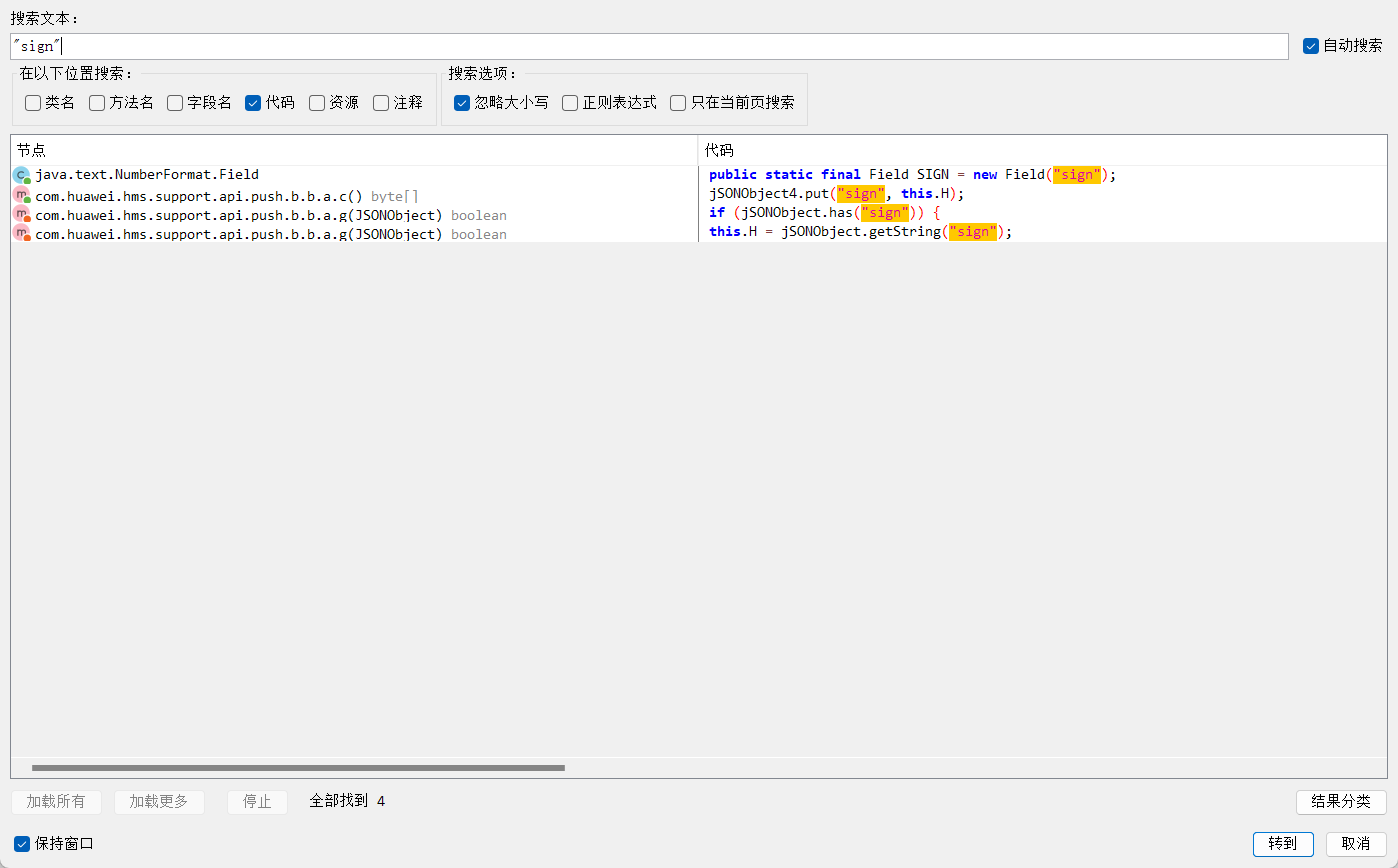Select code line public static final Field SIGN
This screenshot has width=1398, height=868.
(x=1042, y=175)
